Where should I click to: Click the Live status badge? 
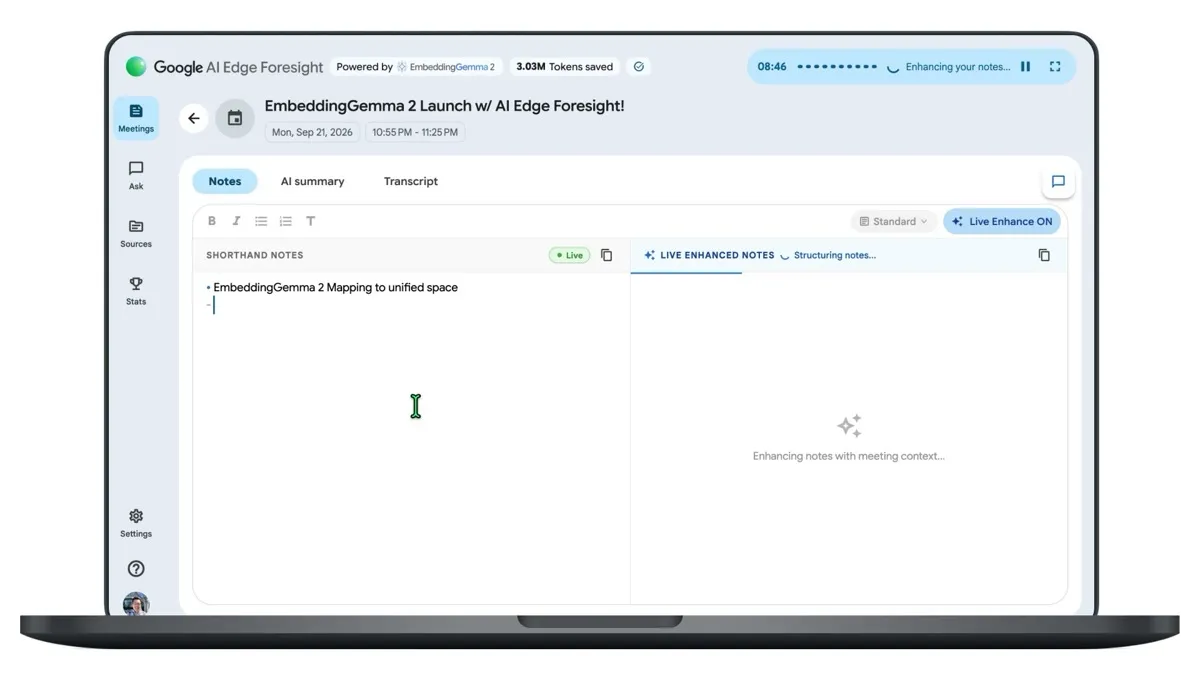click(x=570, y=255)
